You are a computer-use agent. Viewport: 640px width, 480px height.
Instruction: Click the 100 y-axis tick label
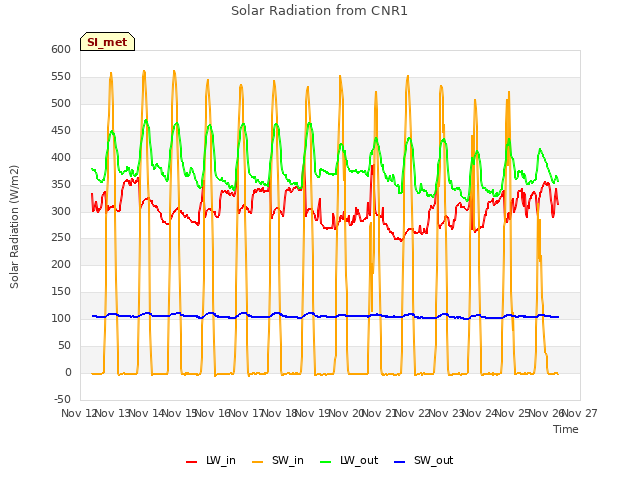[61, 318]
